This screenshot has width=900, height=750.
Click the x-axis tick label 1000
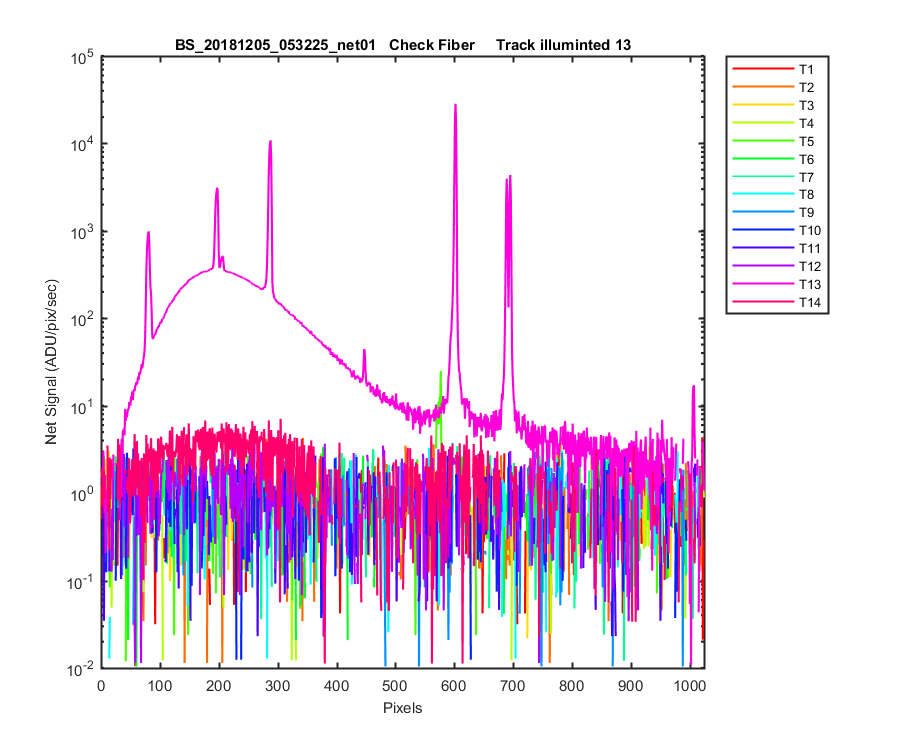pos(690,686)
